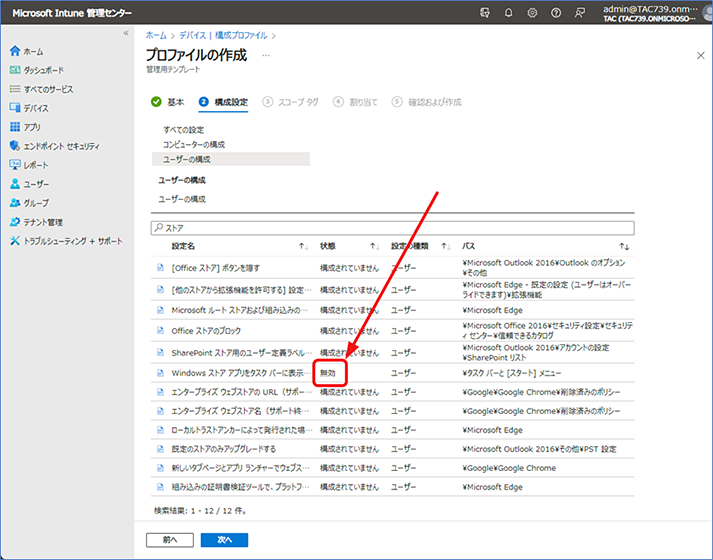Open ローカルトラストアンカーによって発行された setting
The image size is (713, 560).
pos(242,430)
